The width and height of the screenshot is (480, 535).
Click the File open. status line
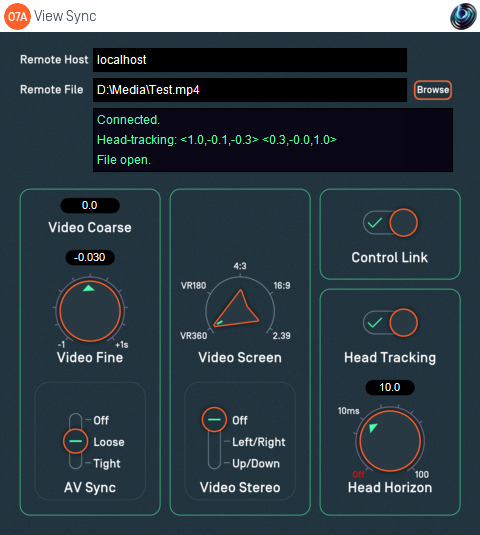coord(124,160)
